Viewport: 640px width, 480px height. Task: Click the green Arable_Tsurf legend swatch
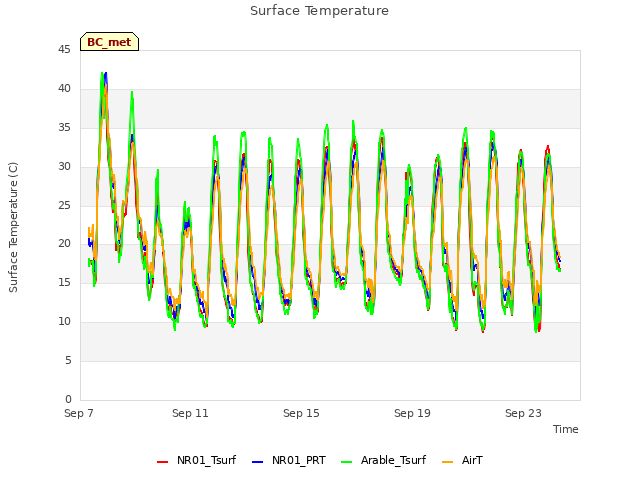347,462
